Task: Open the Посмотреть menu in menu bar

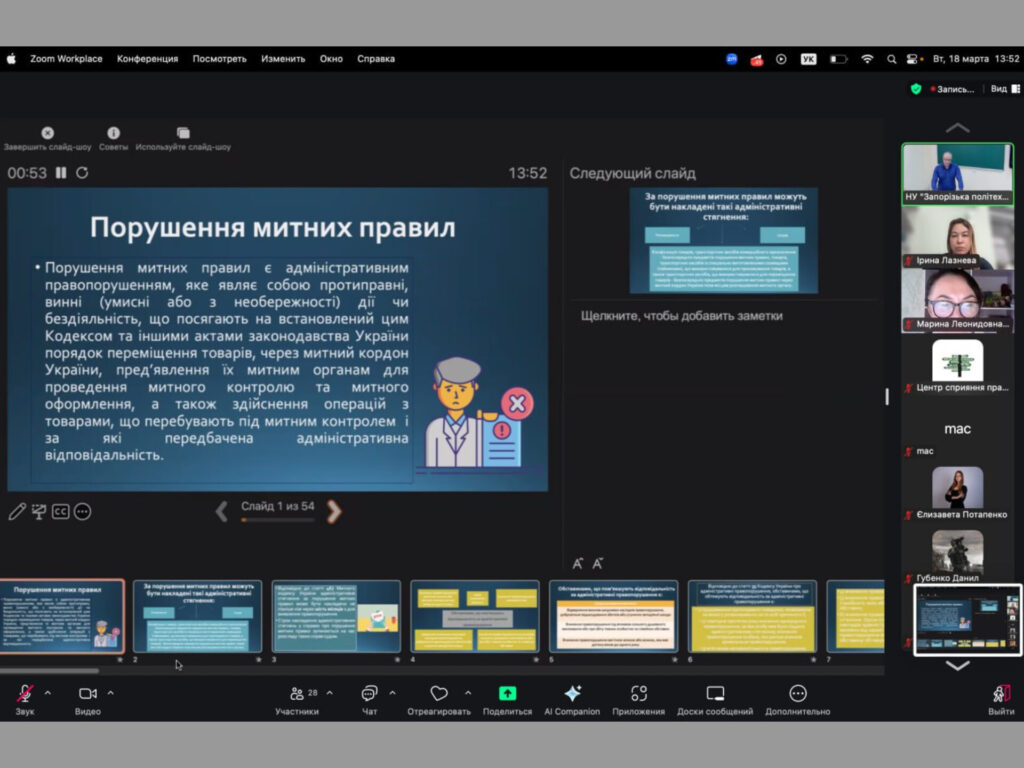Action: coord(219,59)
